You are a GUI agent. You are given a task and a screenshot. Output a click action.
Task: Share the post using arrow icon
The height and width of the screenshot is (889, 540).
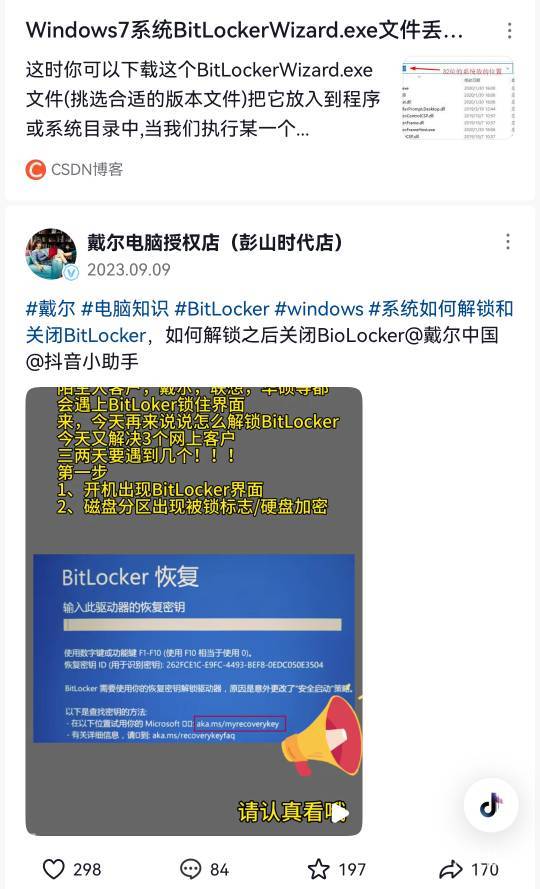tap(451, 869)
